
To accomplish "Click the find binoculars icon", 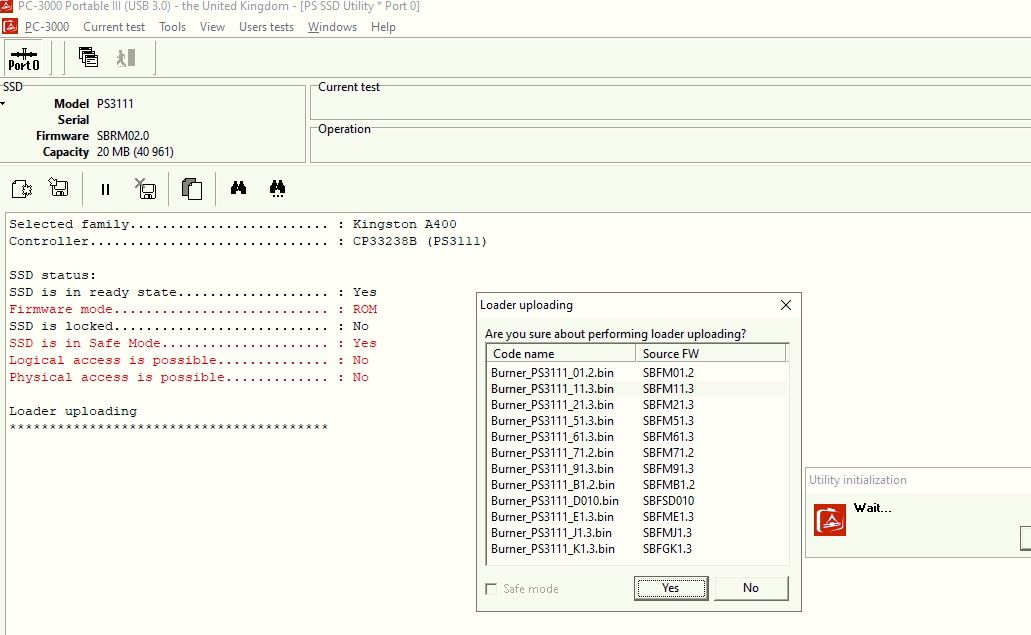I will 238,188.
